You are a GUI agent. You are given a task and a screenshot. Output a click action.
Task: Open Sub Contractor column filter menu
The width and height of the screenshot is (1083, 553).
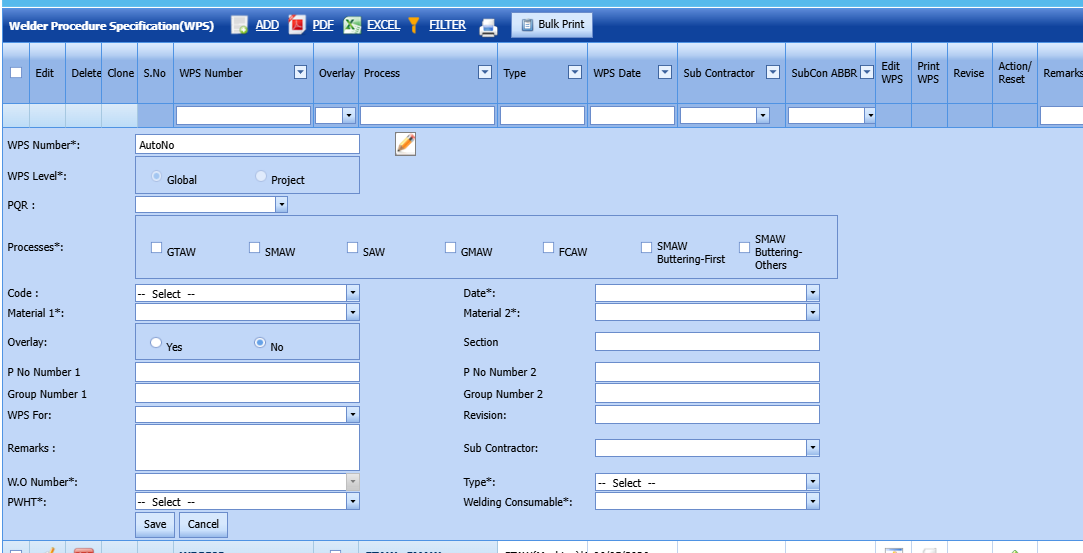point(773,72)
